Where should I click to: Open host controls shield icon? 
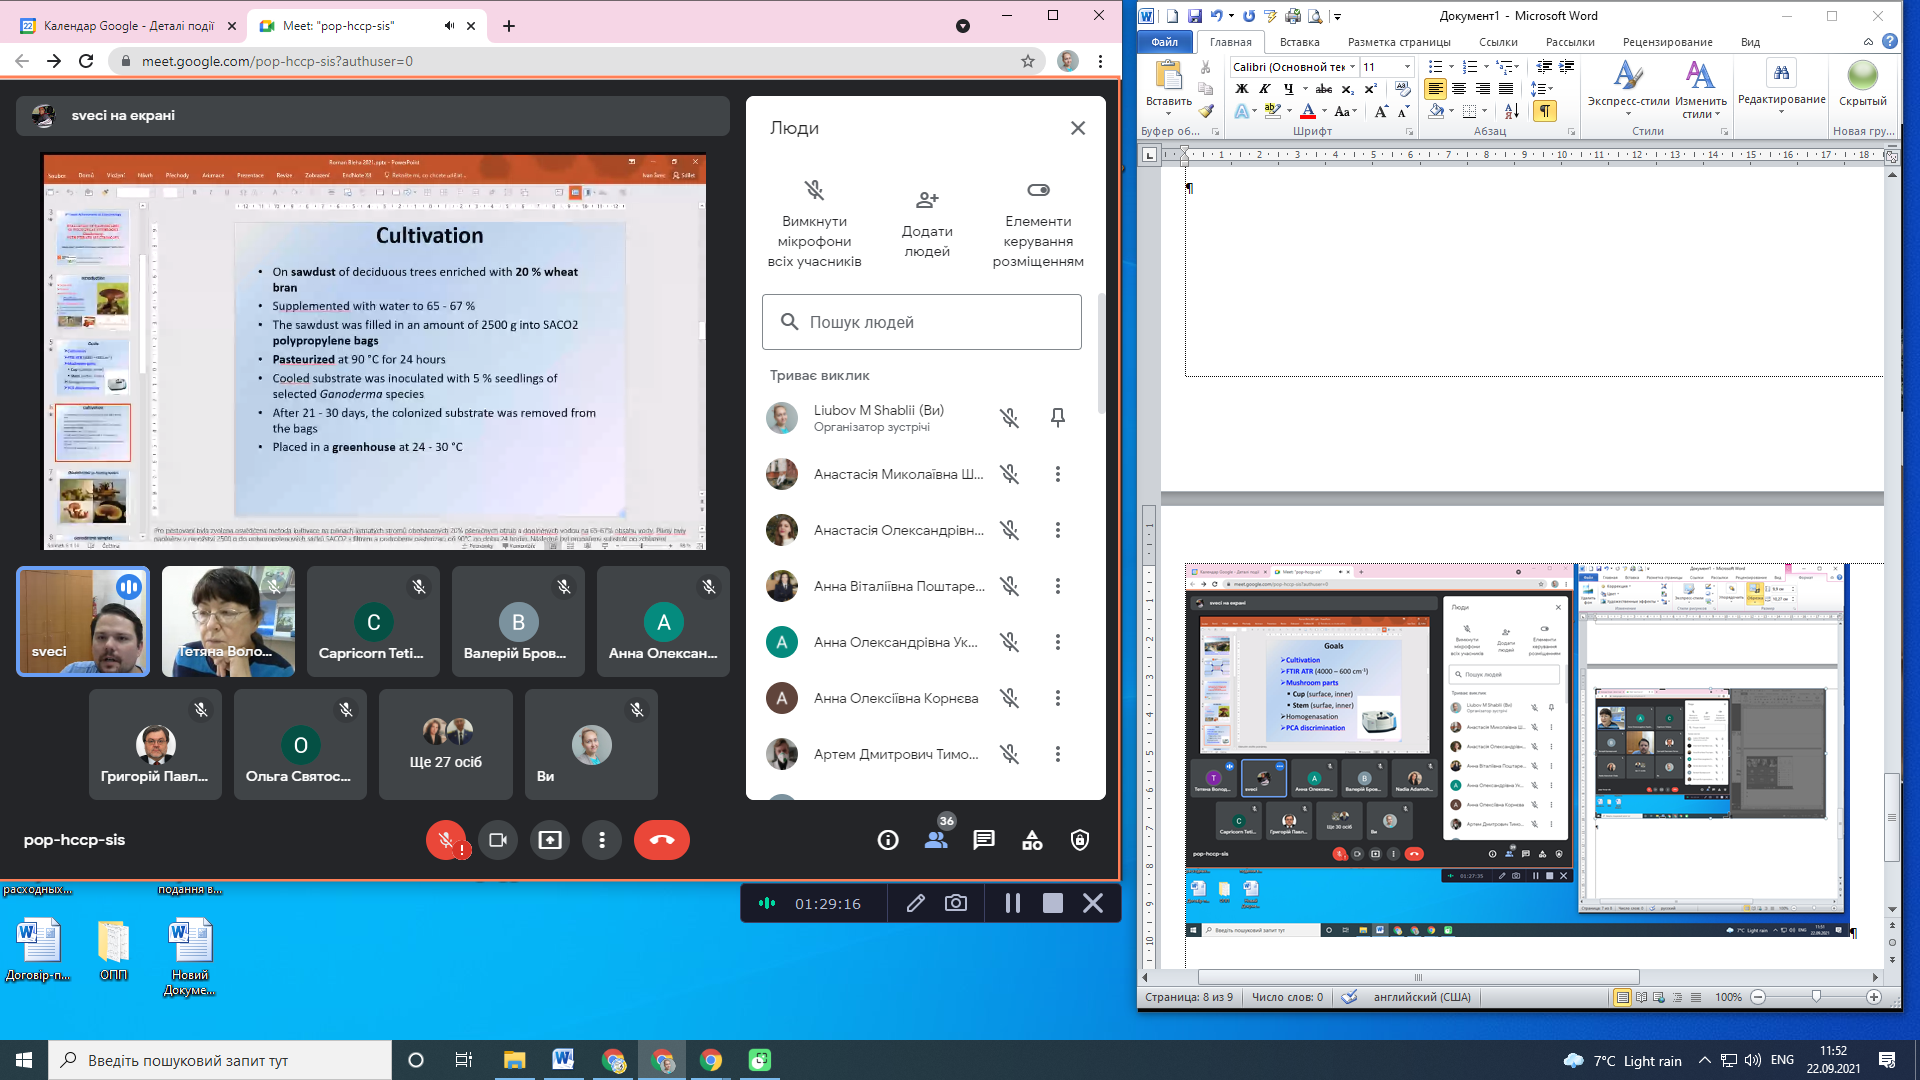coord(1080,840)
